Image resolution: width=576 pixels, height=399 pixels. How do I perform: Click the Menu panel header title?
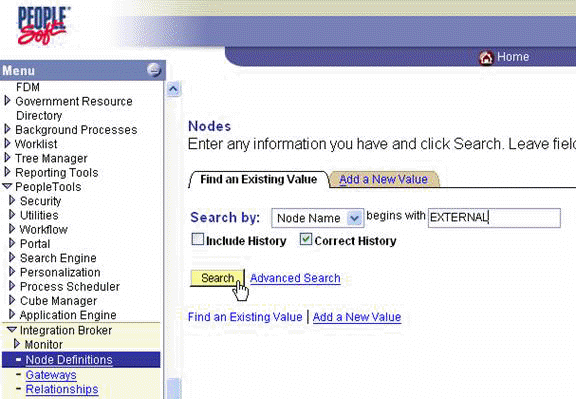(x=18, y=70)
